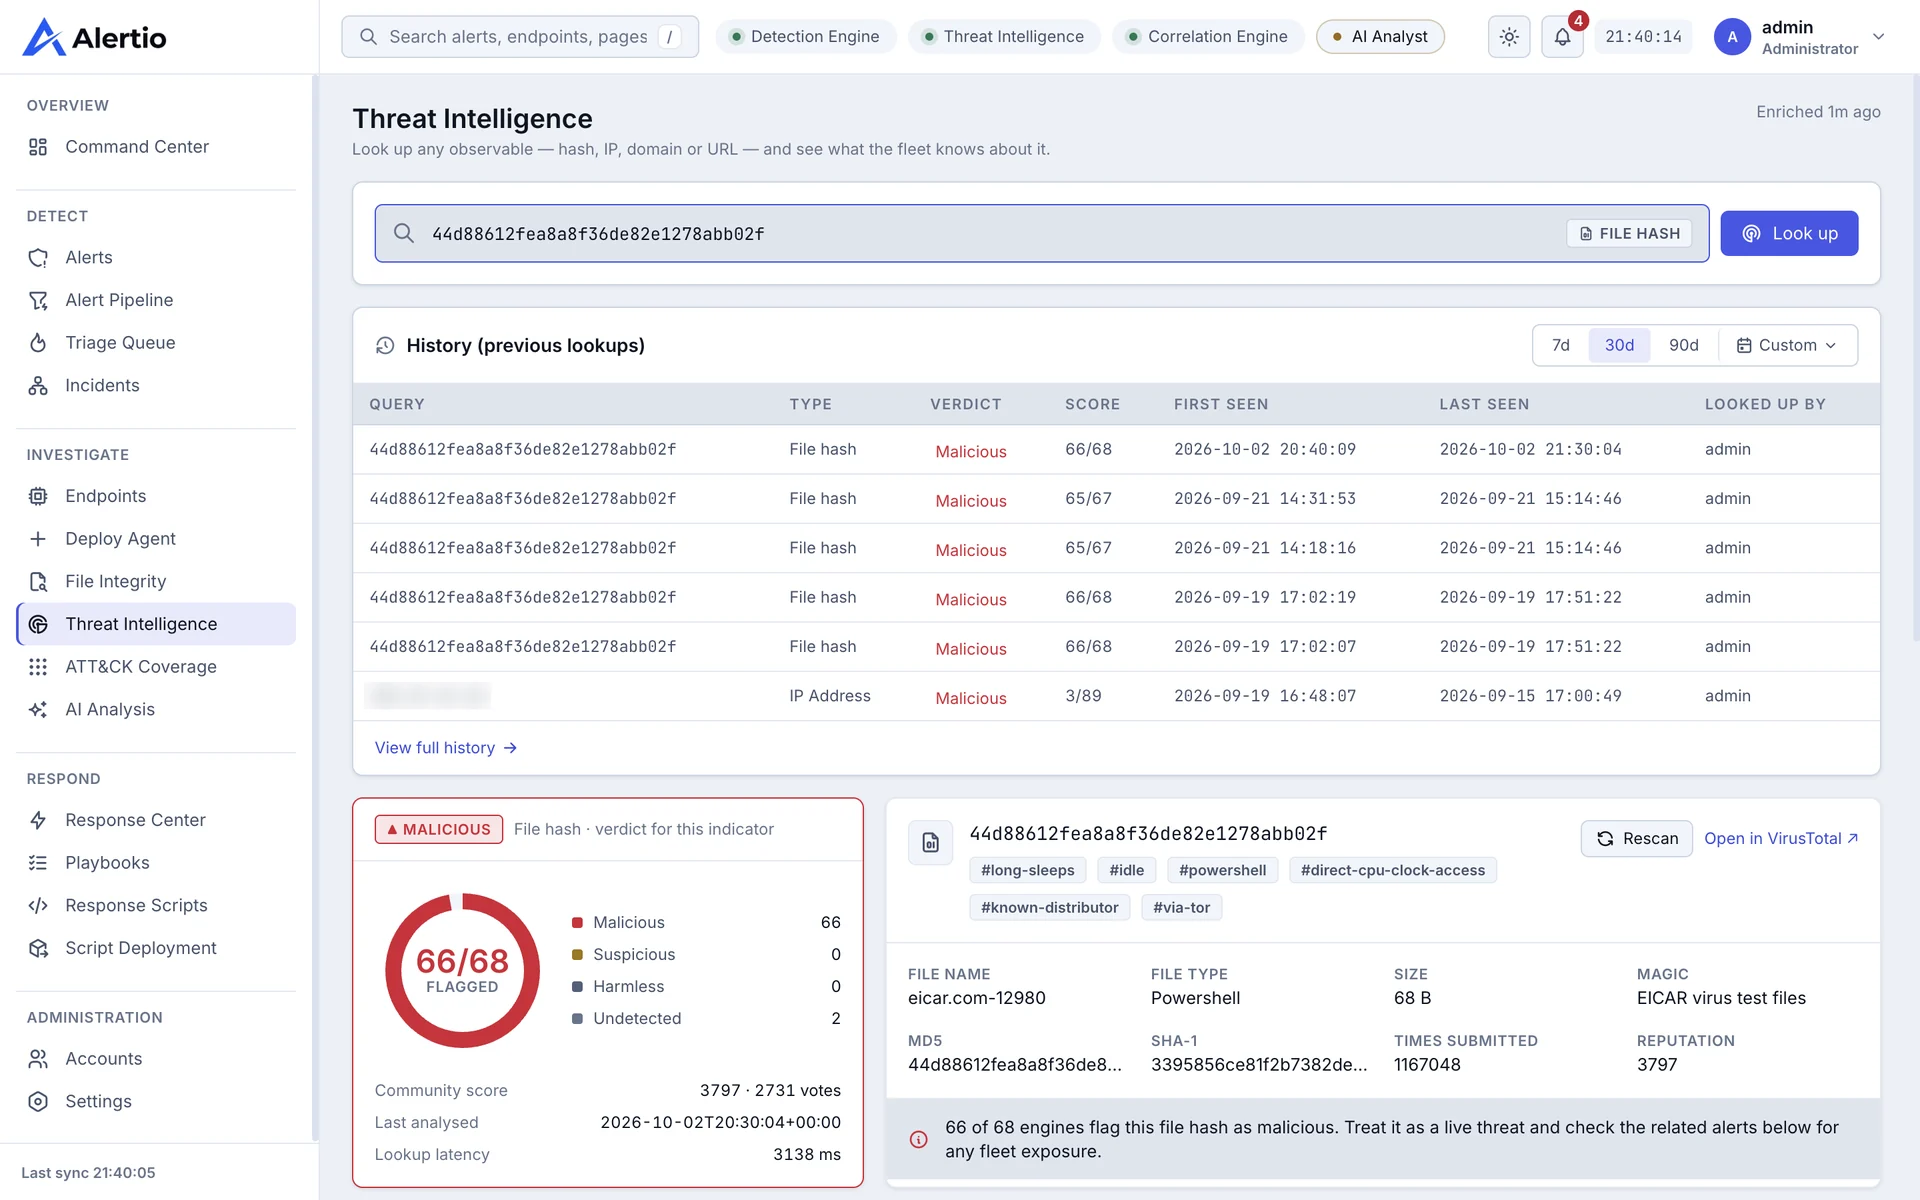The width and height of the screenshot is (1920, 1200).
Task: Click the AI Analysis sparkle icon
Action: point(38,710)
